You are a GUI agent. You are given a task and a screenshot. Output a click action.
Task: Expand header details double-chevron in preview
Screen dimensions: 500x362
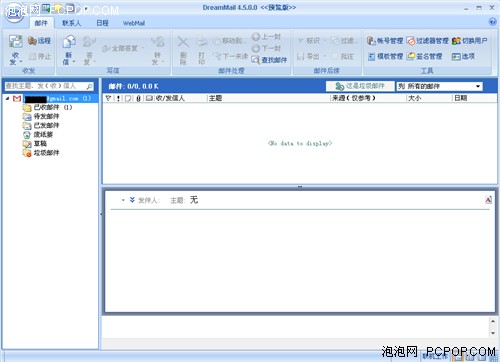(x=132, y=200)
